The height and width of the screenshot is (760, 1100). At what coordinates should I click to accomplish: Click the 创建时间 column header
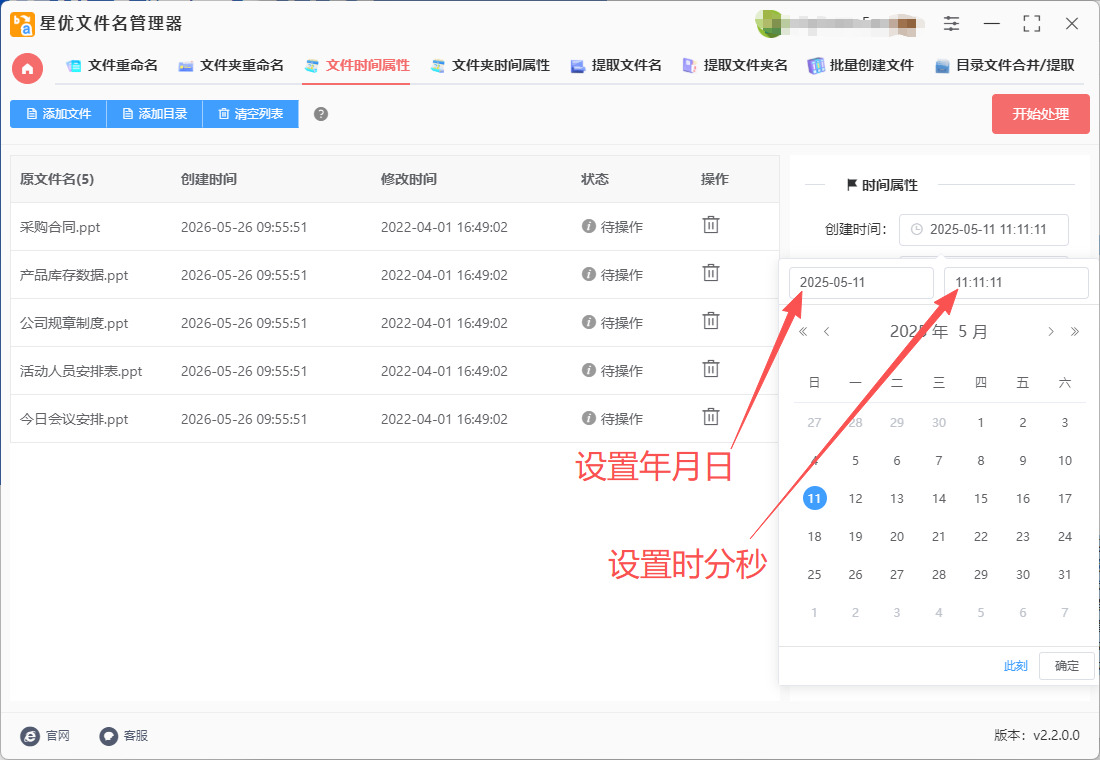pos(209,179)
